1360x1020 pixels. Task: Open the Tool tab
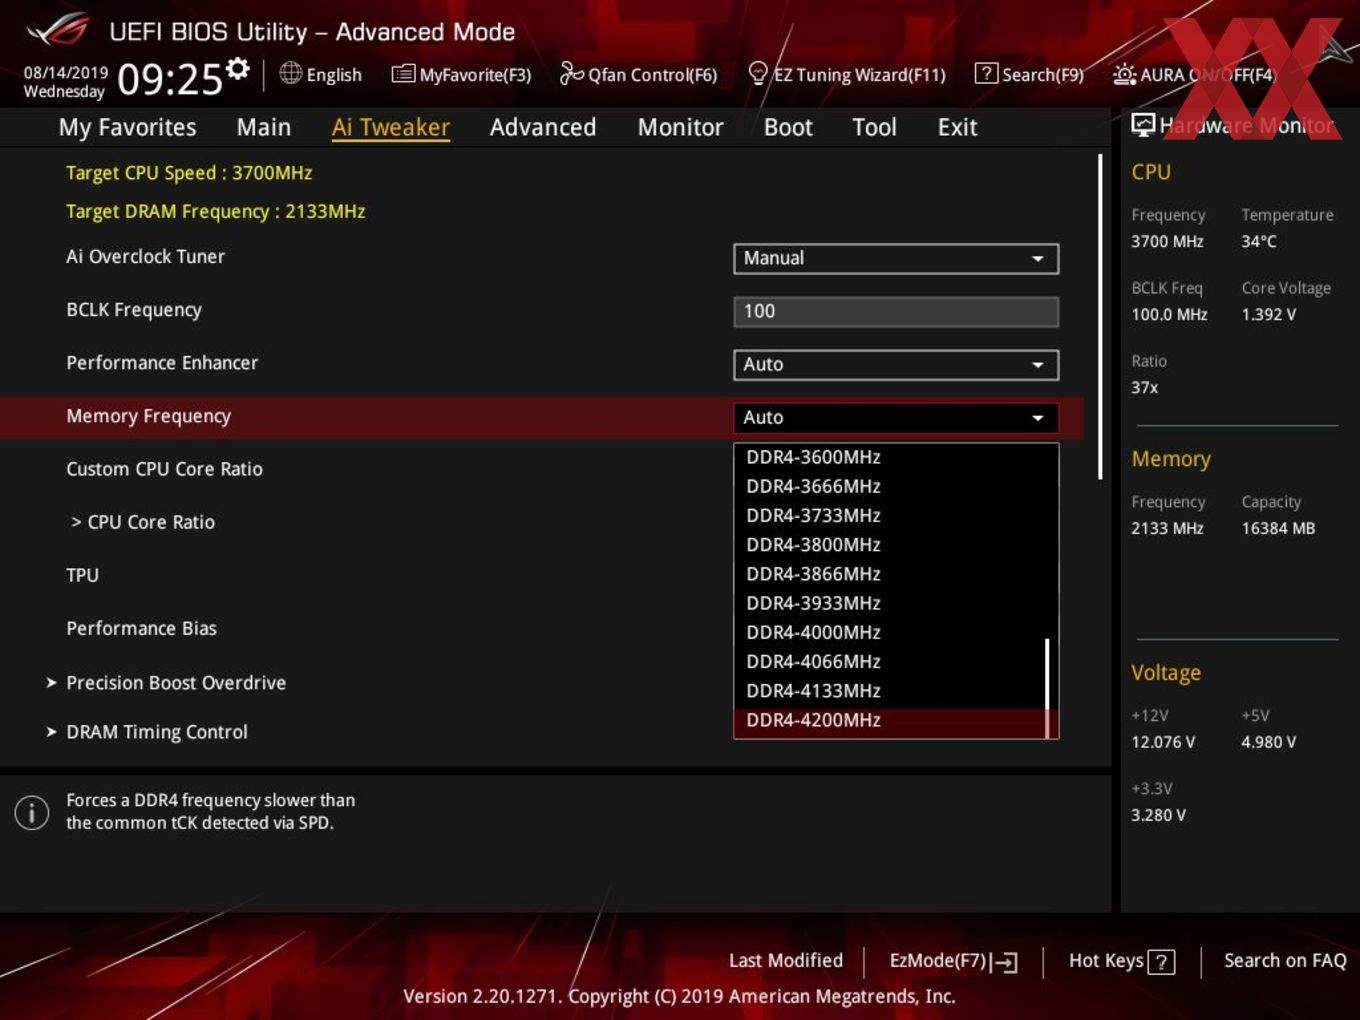tap(874, 127)
